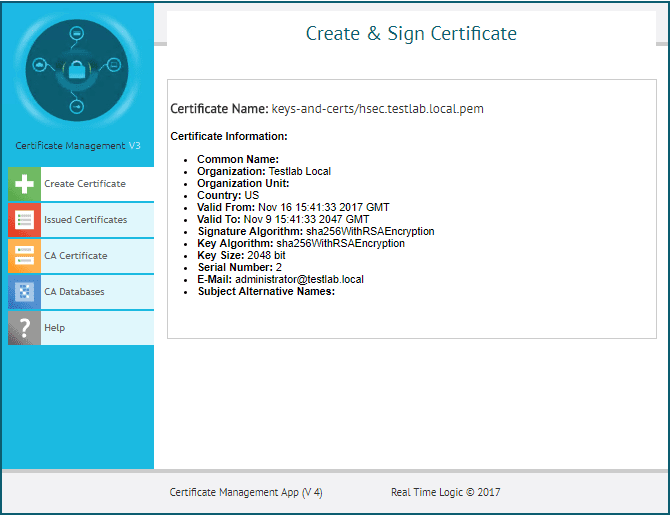Click the gray question mark Help icon
672x517 pixels.
coord(24,328)
